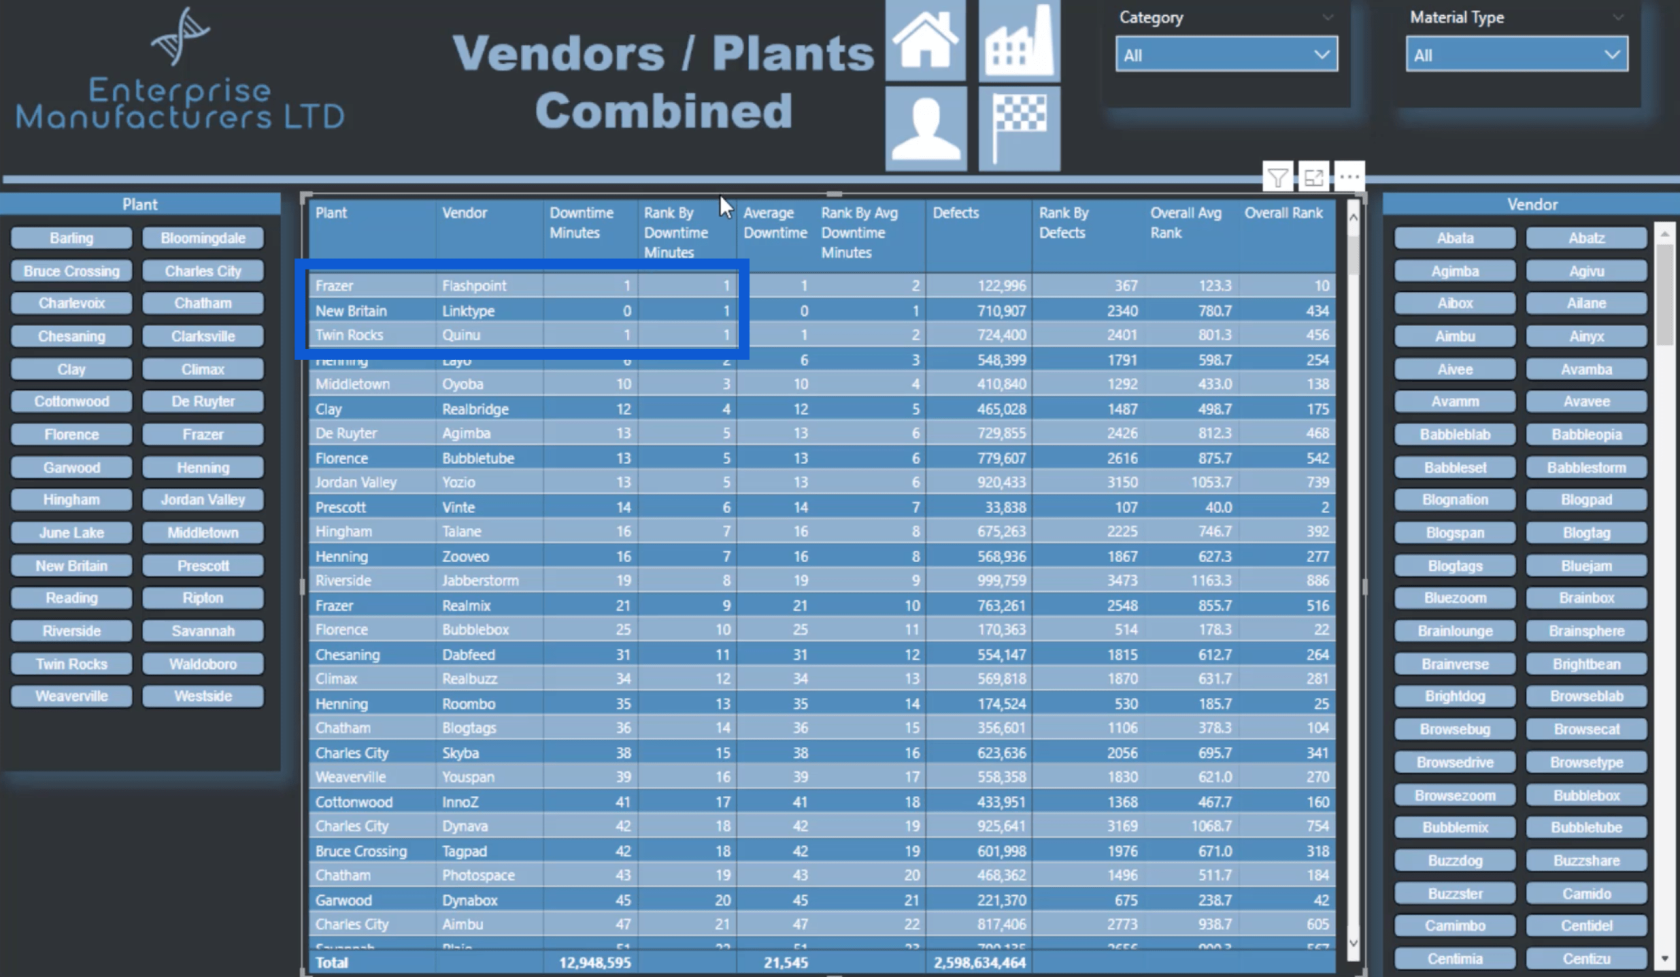Filter by the Abata vendor button
1680x977 pixels.
coord(1455,238)
